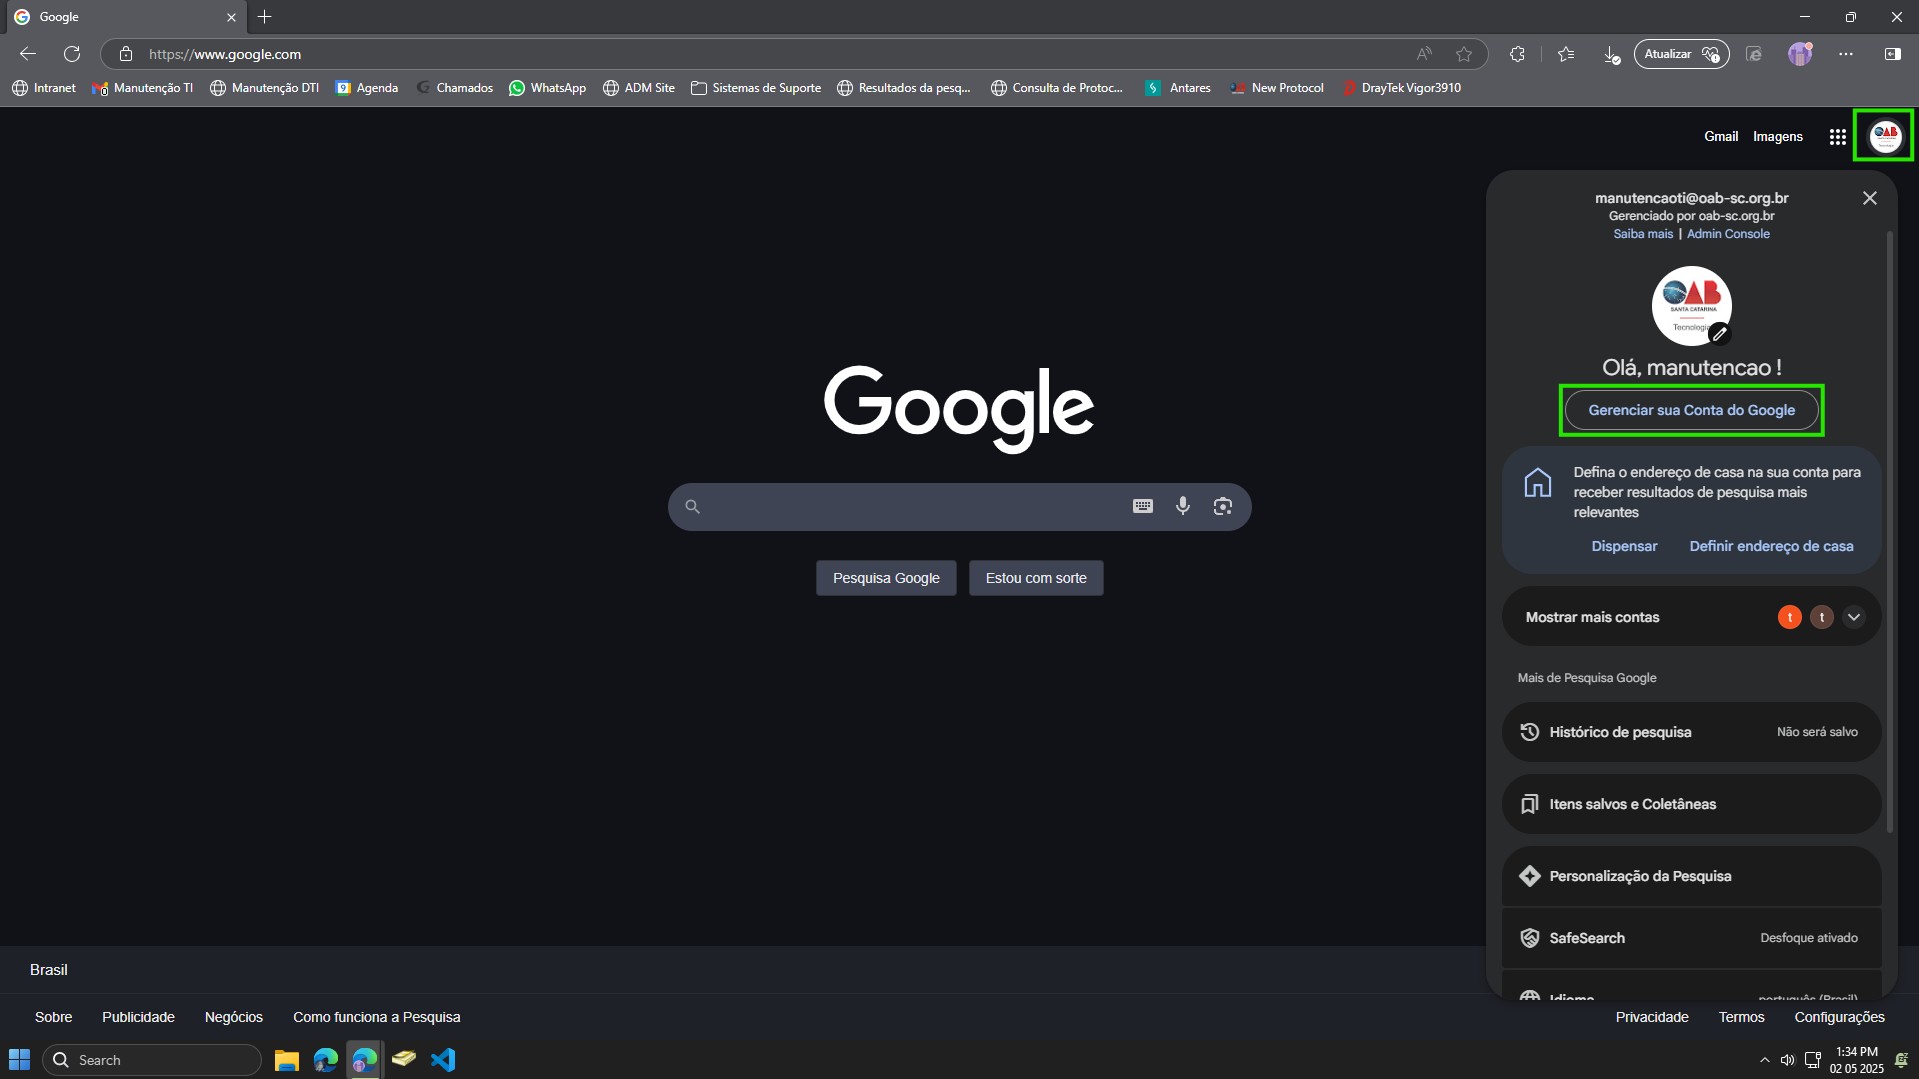Open the read aloud icon in address bar
1919x1079 pixels.
1424,54
